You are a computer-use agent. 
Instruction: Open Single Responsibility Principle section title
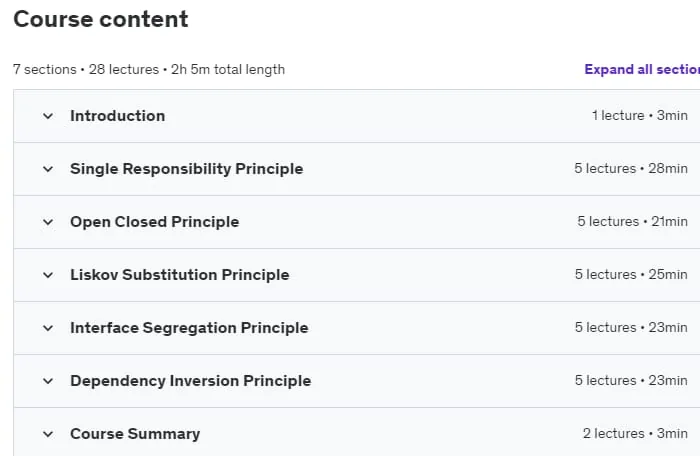187,169
